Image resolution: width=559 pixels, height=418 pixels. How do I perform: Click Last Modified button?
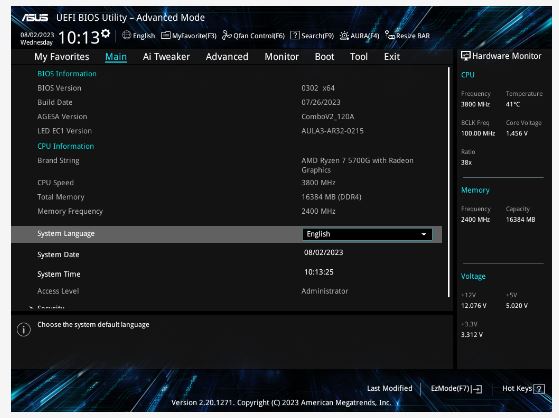[390, 388]
